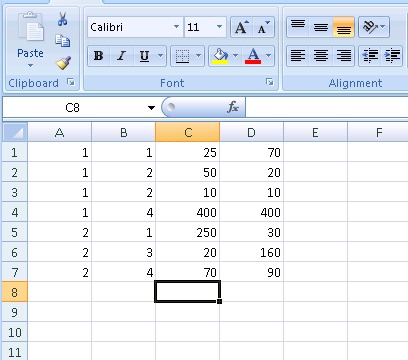The height and width of the screenshot is (360, 408).
Task: Click cell C1 containing 25
Action: (x=188, y=152)
